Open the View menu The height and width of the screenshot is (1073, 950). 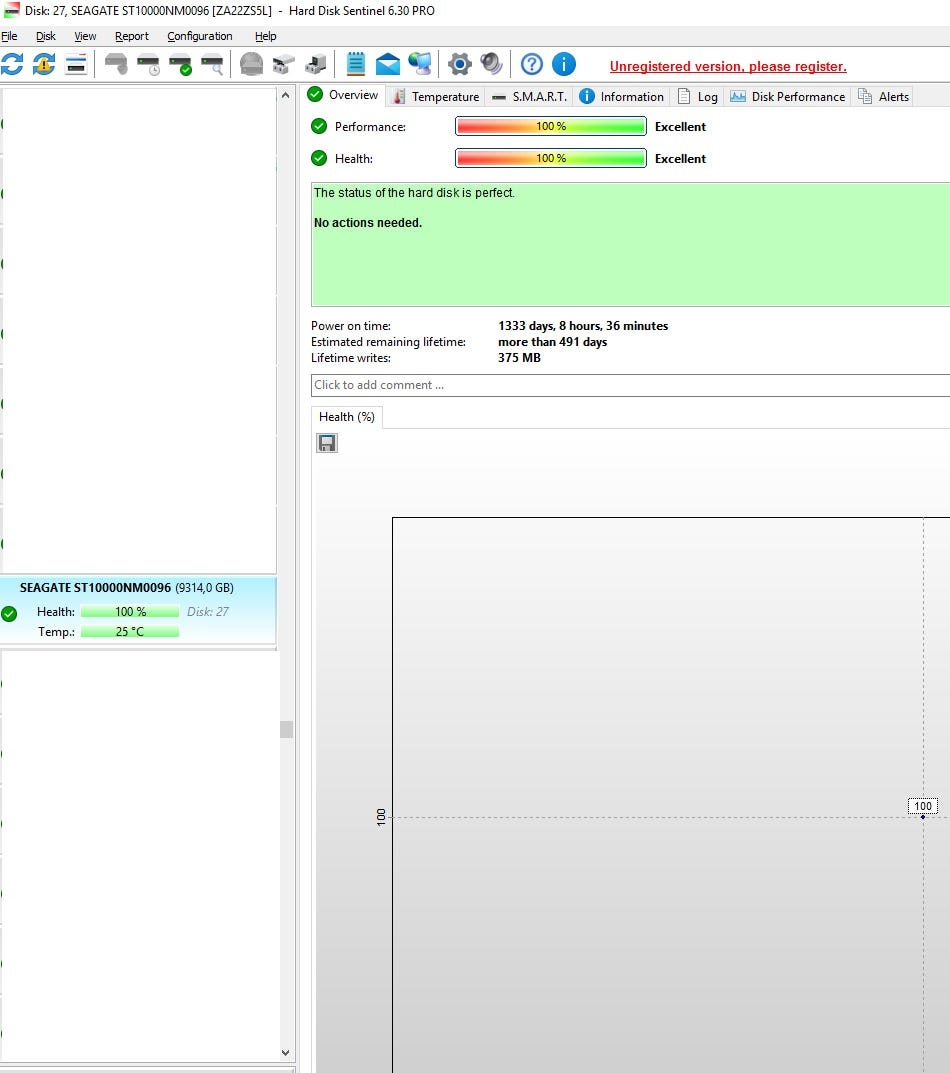click(x=86, y=36)
